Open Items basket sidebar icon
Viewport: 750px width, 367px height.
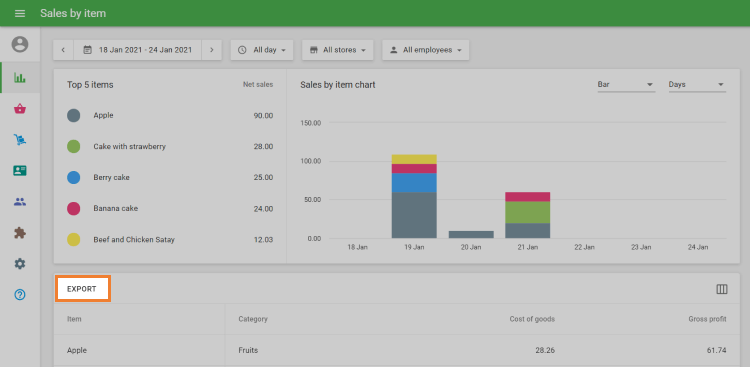[20, 109]
